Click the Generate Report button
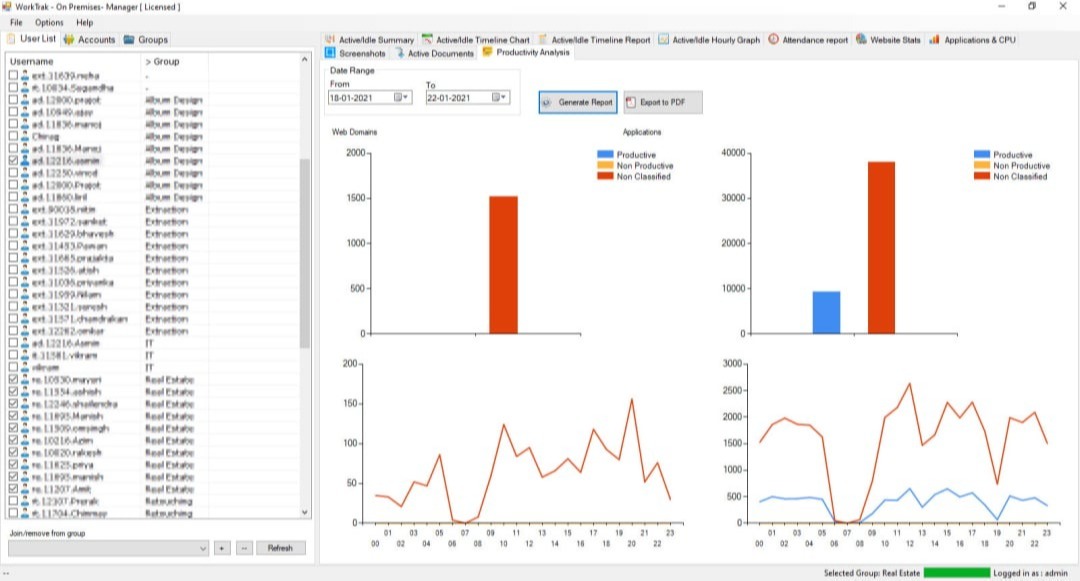The width and height of the screenshot is (1080, 581). [578, 102]
